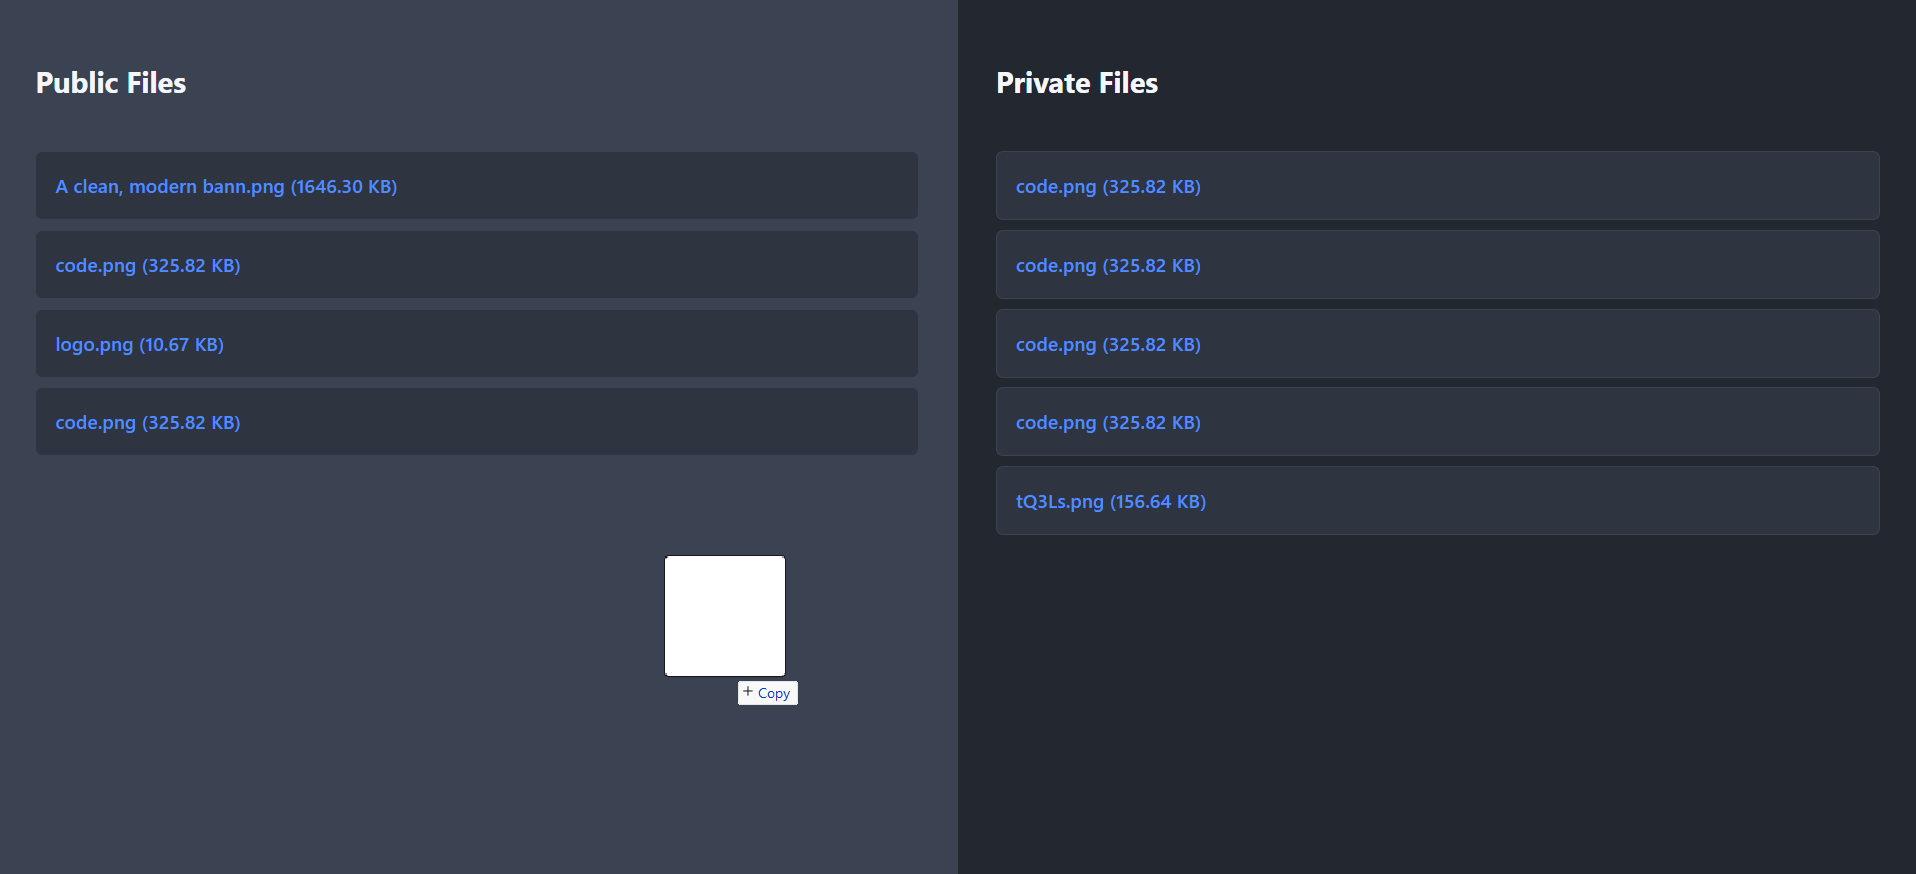Image resolution: width=1916 pixels, height=874 pixels.
Task: Click the 1646.30 KB size label of the banner file
Action: pyautogui.click(x=344, y=187)
